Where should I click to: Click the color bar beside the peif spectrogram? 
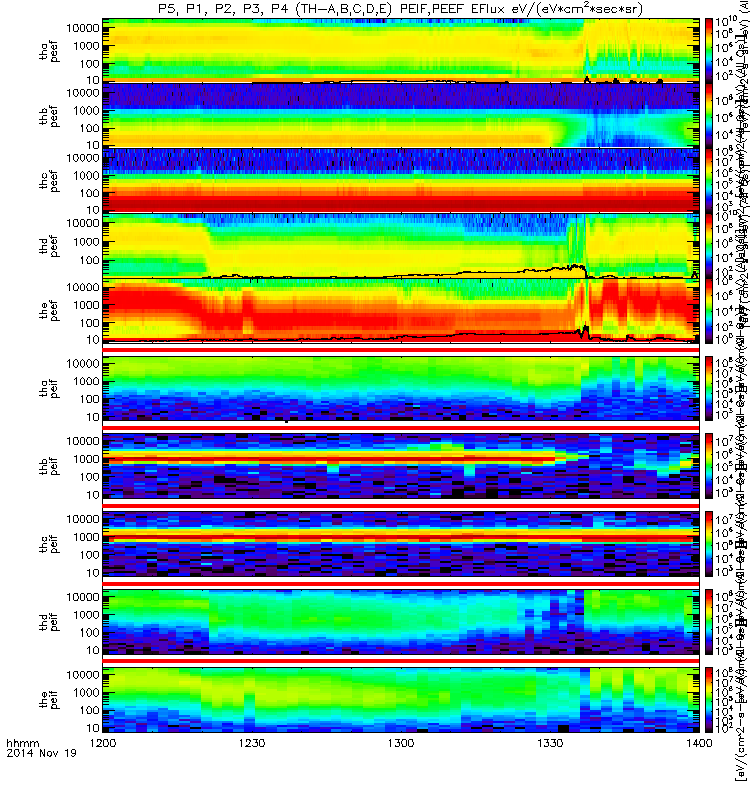(709, 699)
